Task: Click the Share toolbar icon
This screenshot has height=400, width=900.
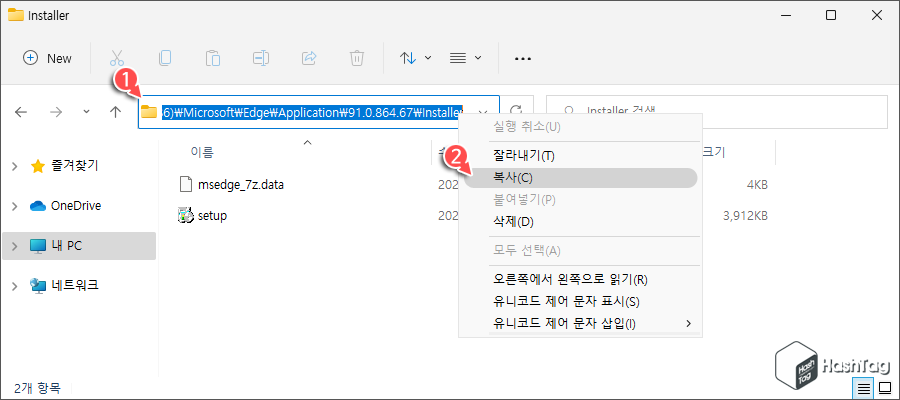Action: click(309, 58)
